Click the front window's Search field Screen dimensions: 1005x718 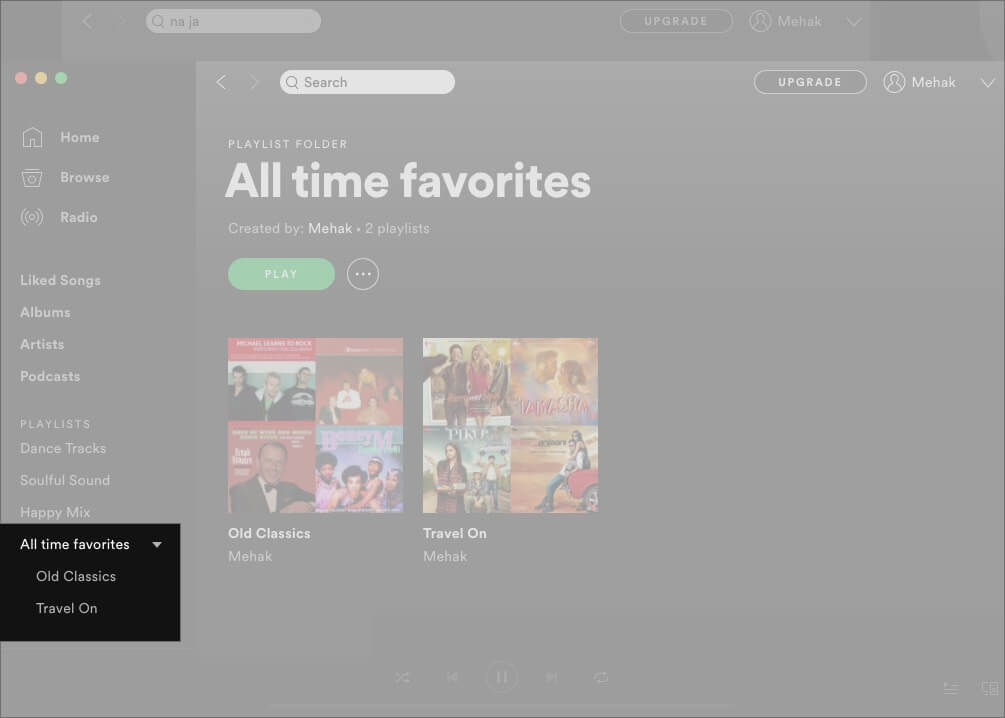(367, 82)
